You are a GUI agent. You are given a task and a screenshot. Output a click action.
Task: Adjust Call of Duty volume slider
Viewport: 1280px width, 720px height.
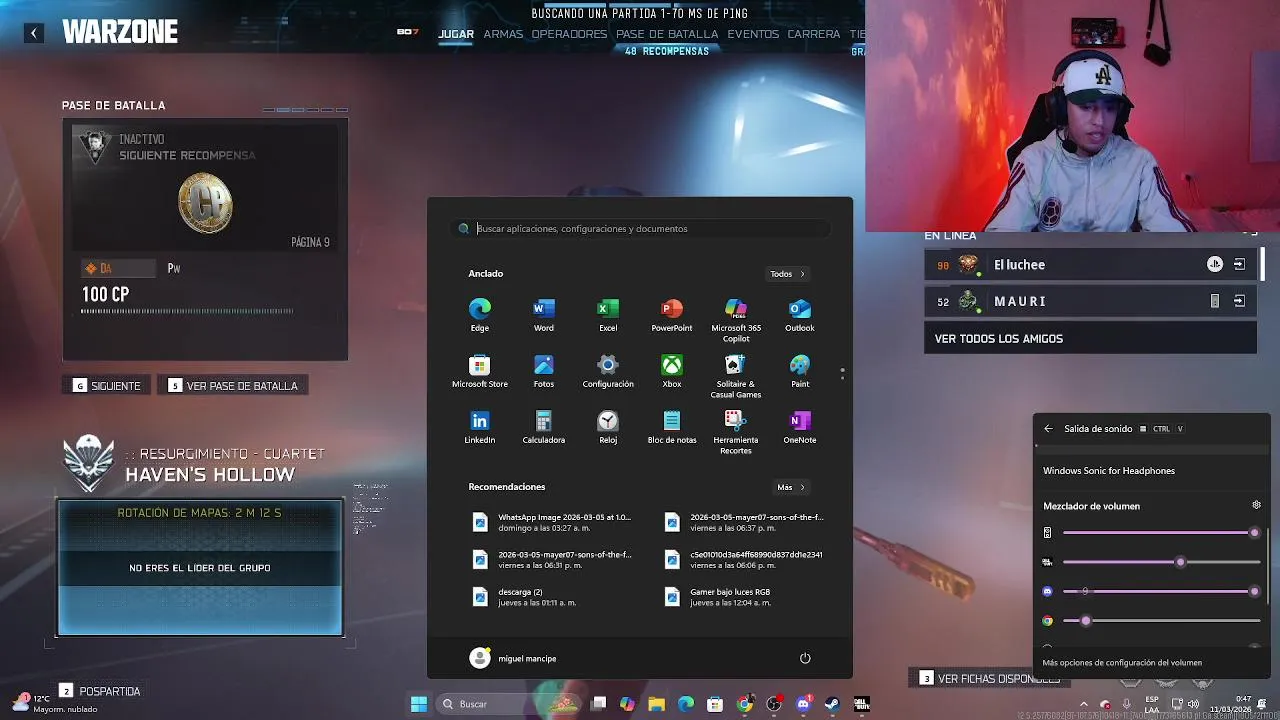pos(1159,562)
